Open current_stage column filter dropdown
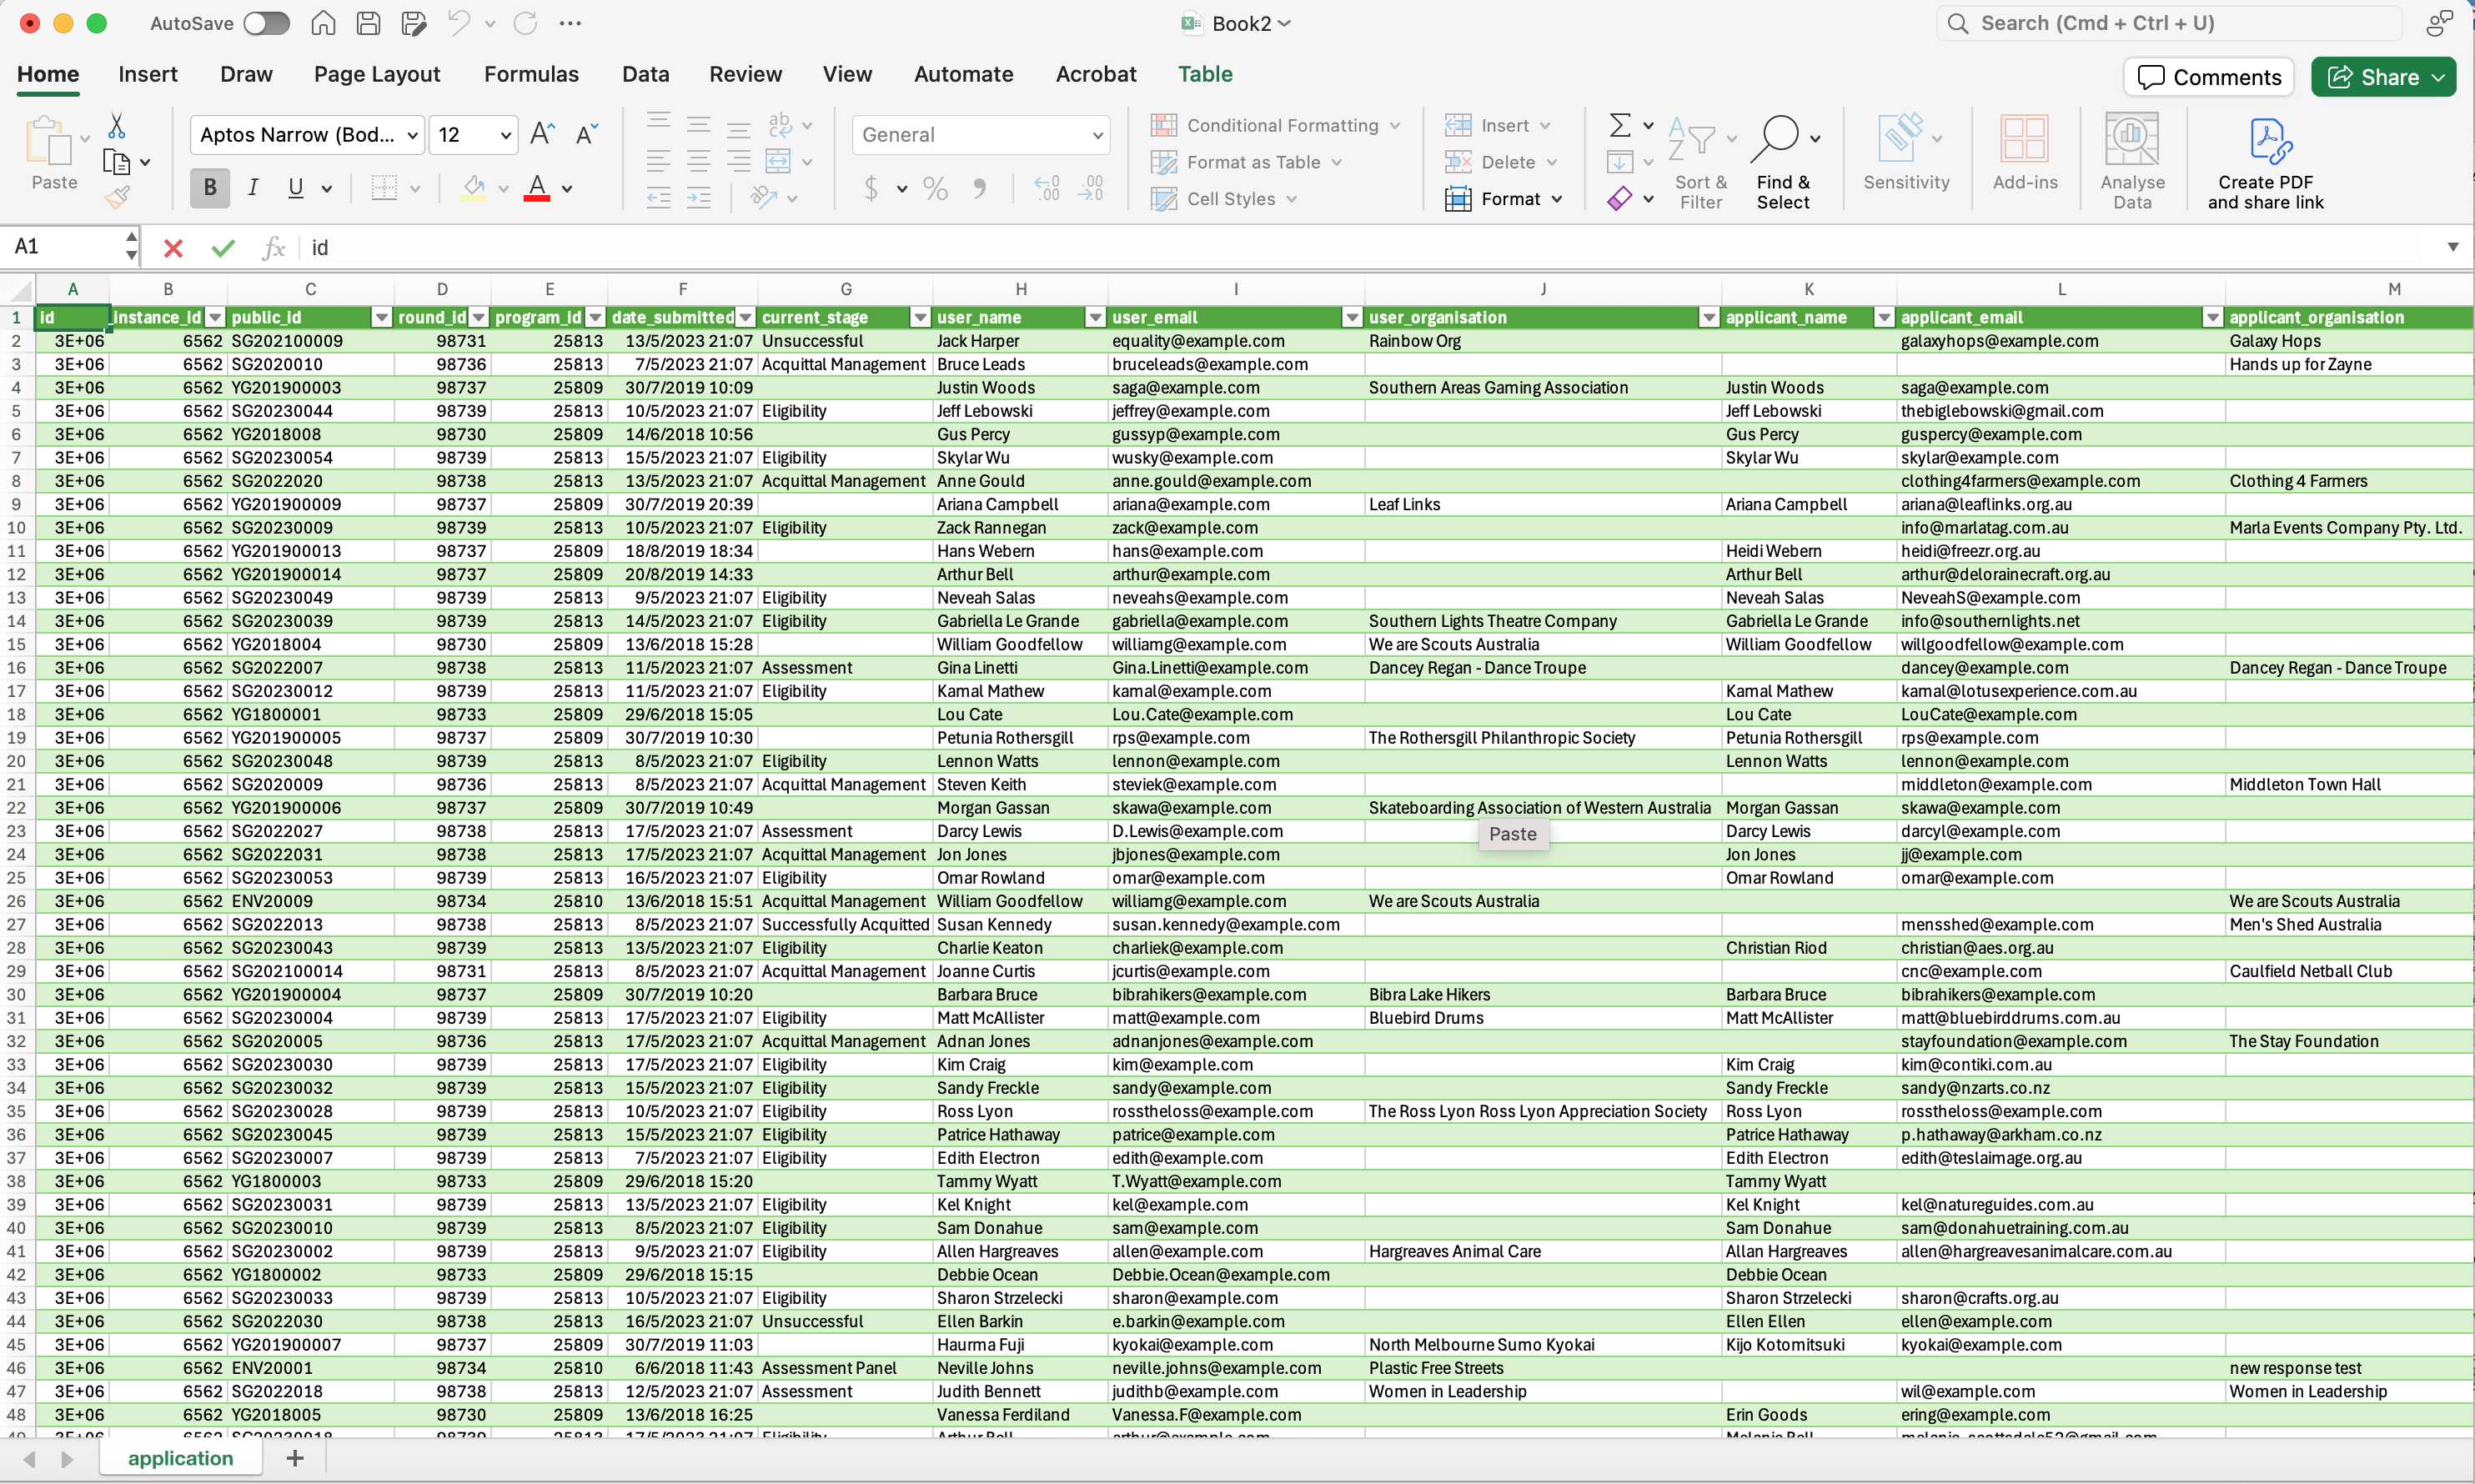This screenshot has width=2475, height=1484. tap(920, 318)
